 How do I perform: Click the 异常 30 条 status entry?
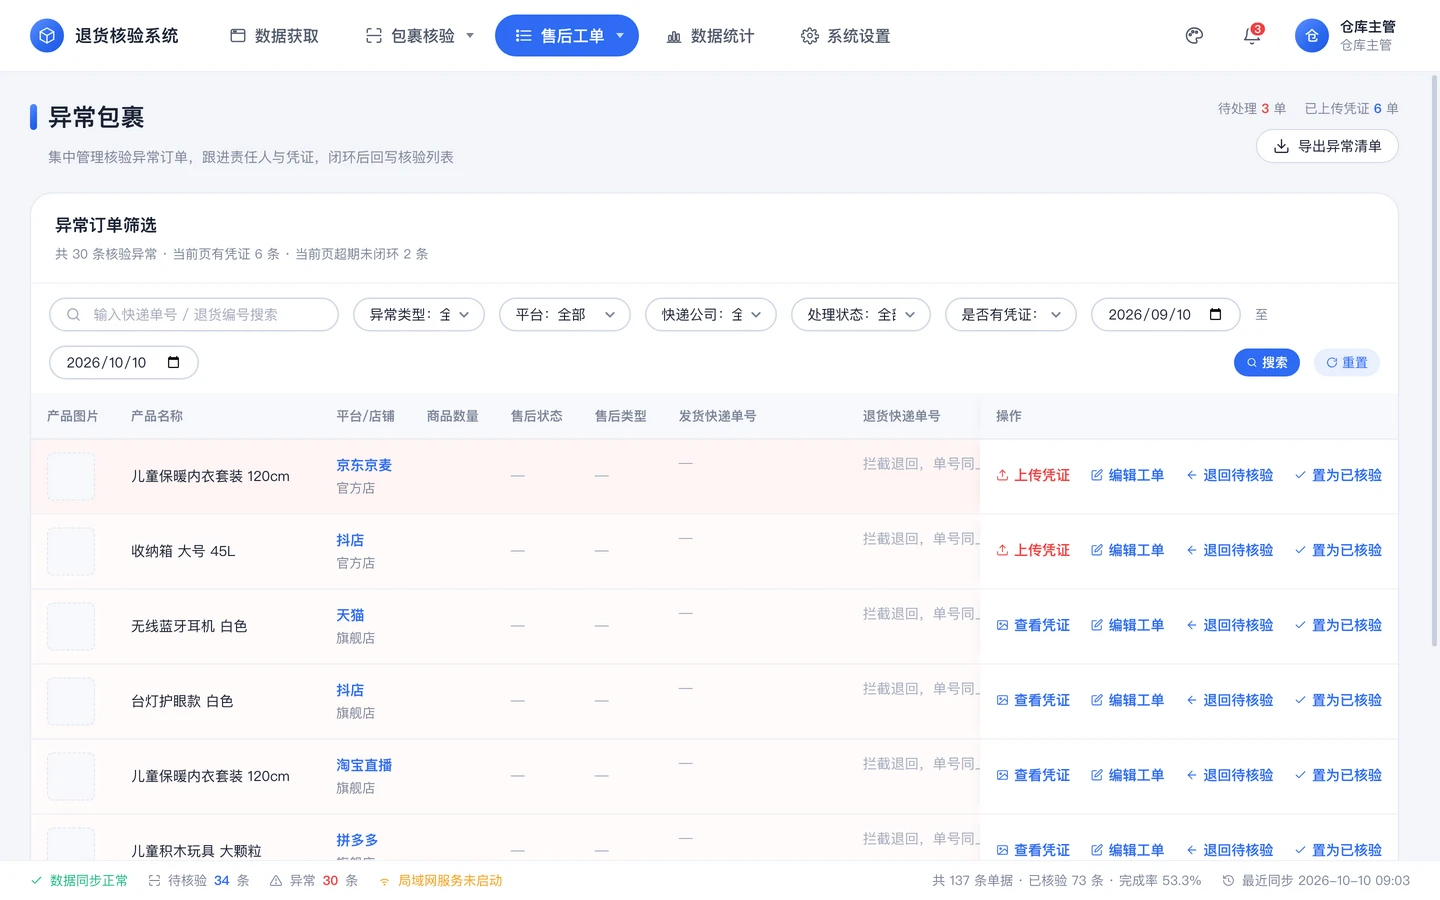pos(314,881)
